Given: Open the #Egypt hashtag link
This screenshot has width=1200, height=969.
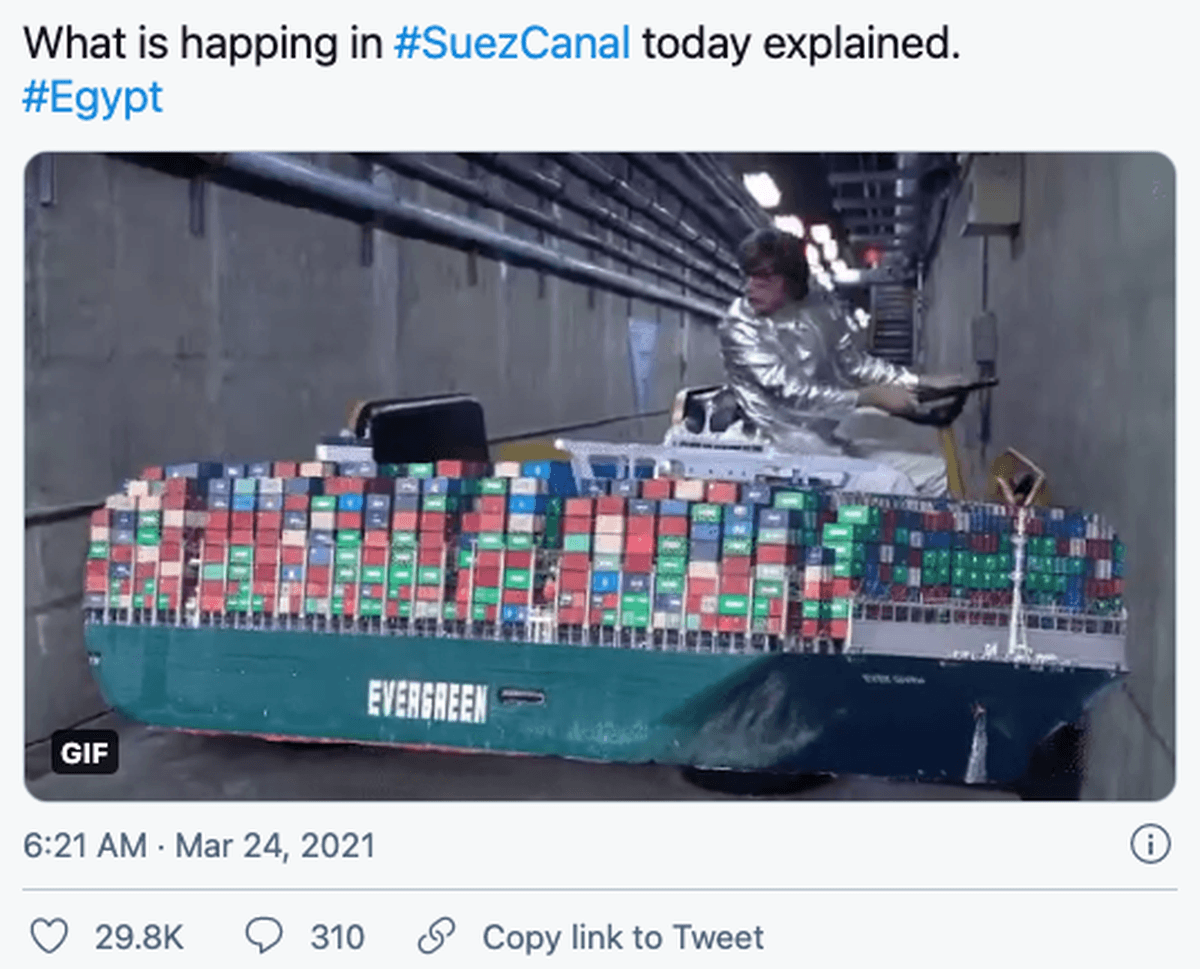Looking at the screenshot, I should pyautogui.click(x=91, y=99).
